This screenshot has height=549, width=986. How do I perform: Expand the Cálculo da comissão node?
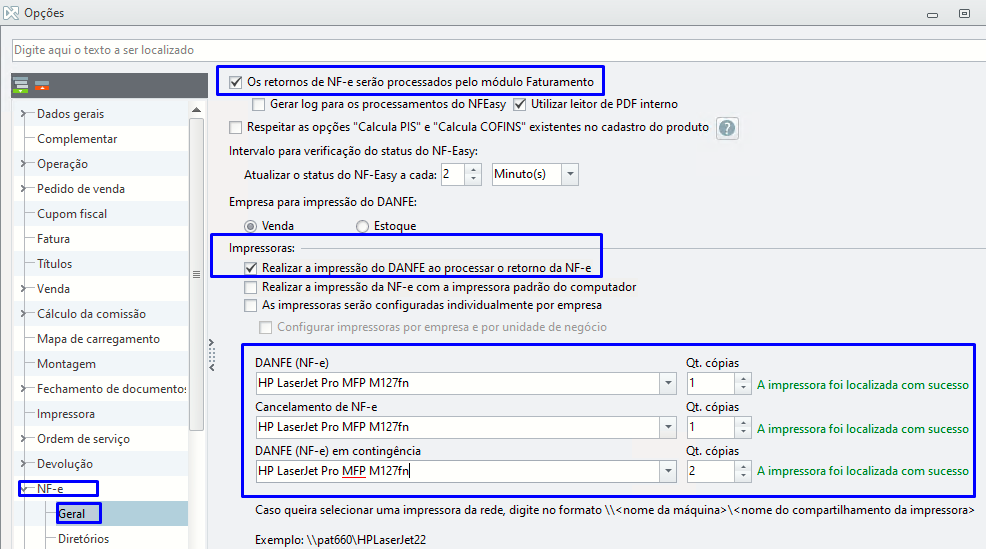[x=23, y=314]
